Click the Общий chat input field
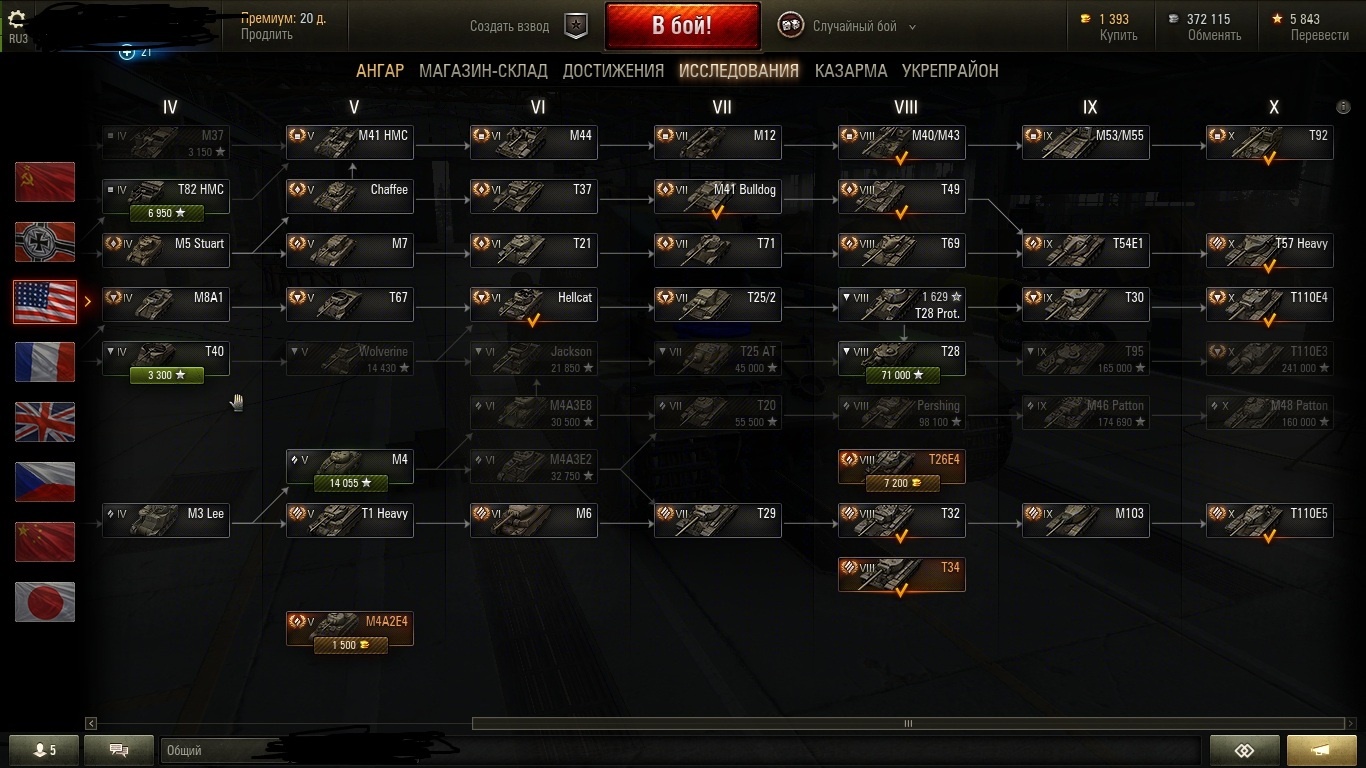The image size is (1366, 768). click(680, 750)
